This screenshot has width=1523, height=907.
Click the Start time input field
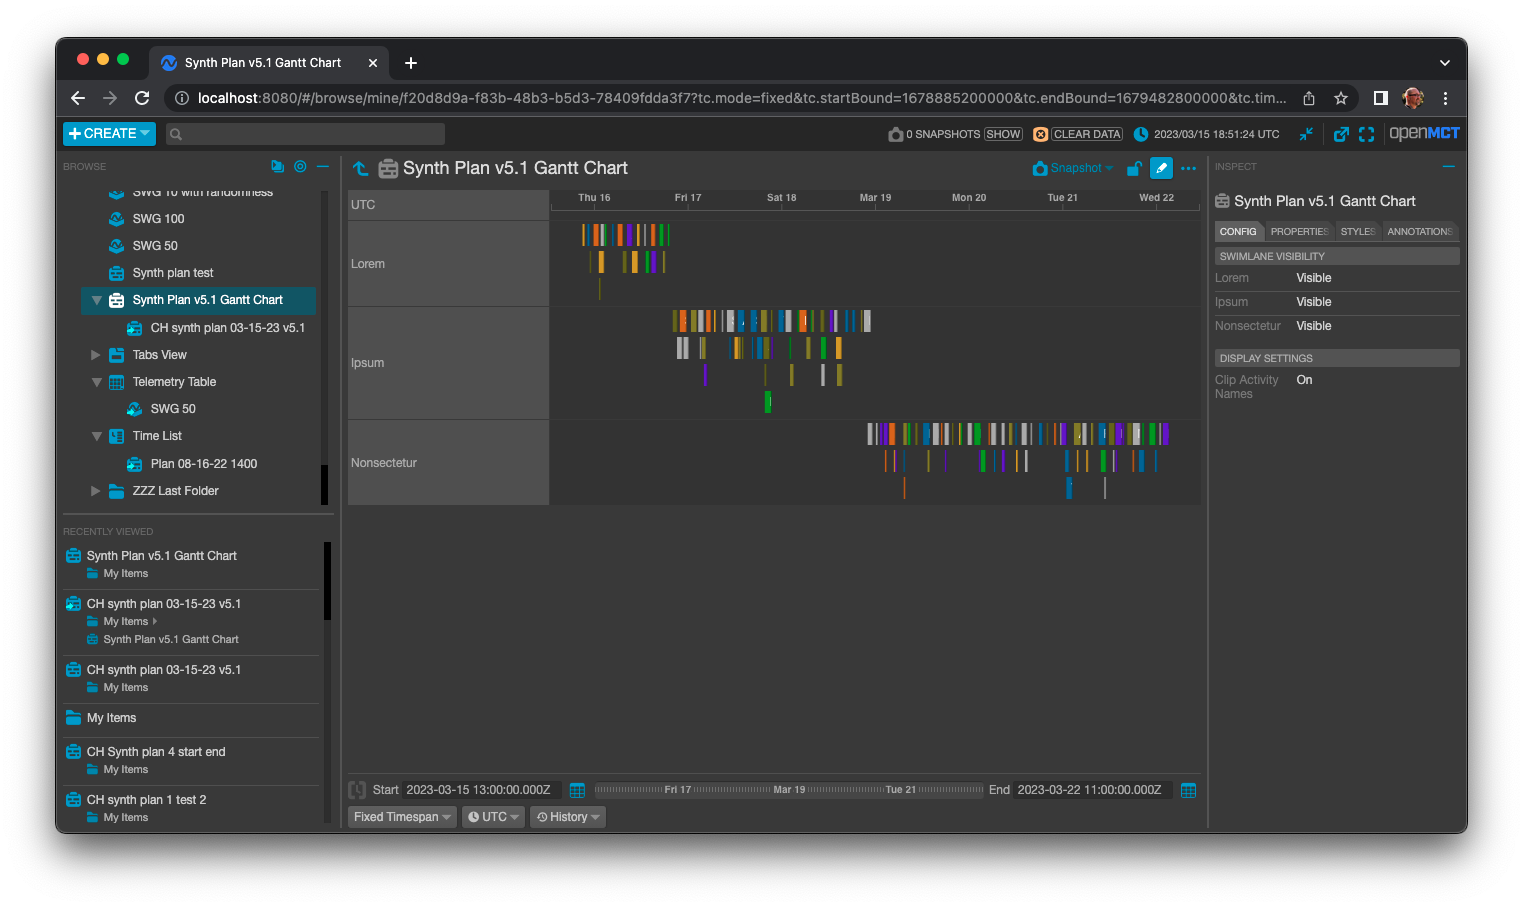(x=480, y=790)
